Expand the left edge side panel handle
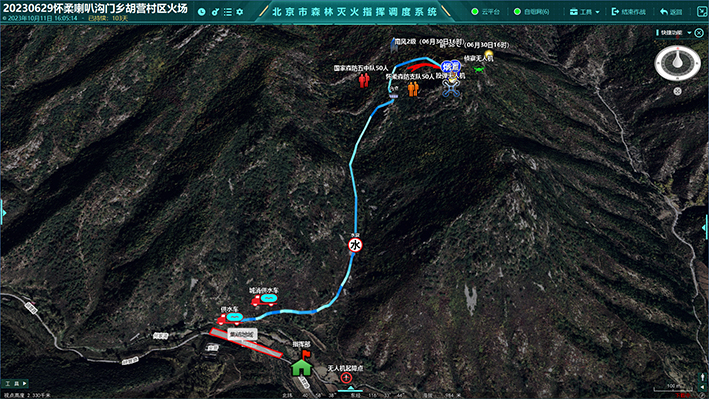Viewport: 709px width, 399px height. [x=3, y=213]
